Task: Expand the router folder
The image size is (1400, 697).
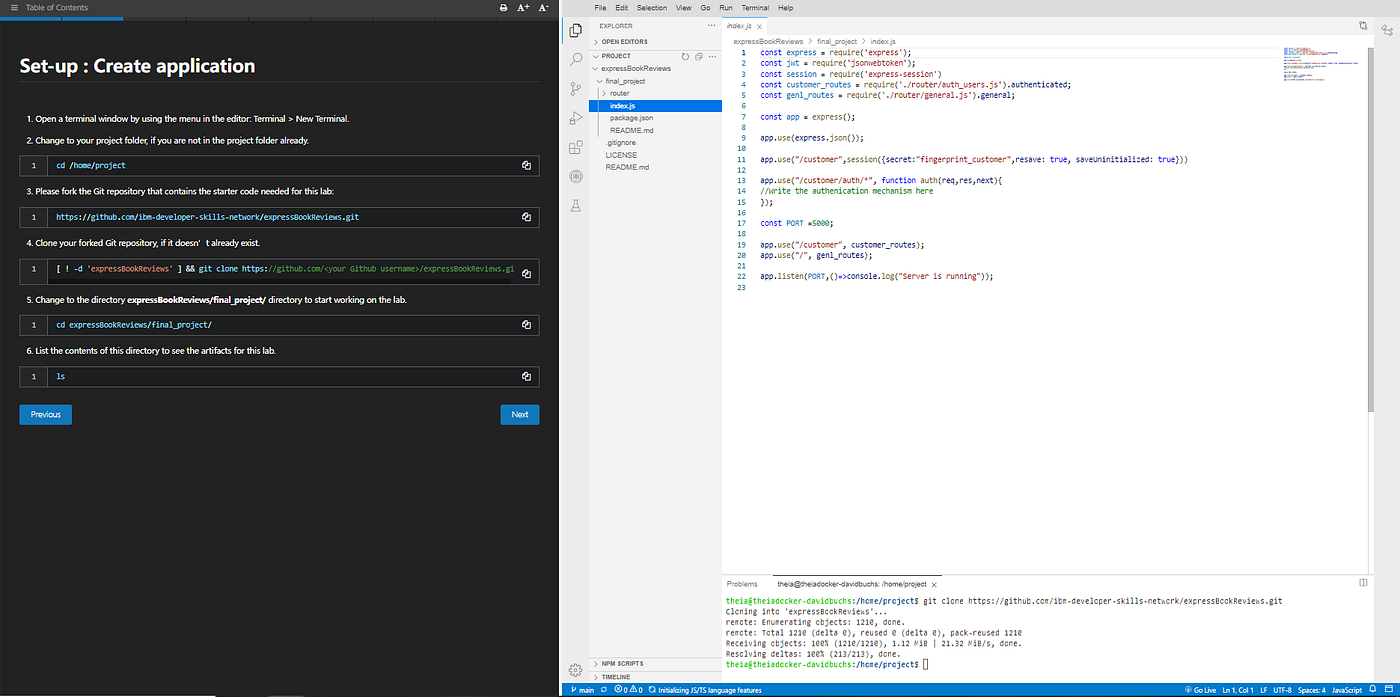Action: (619, 93)
